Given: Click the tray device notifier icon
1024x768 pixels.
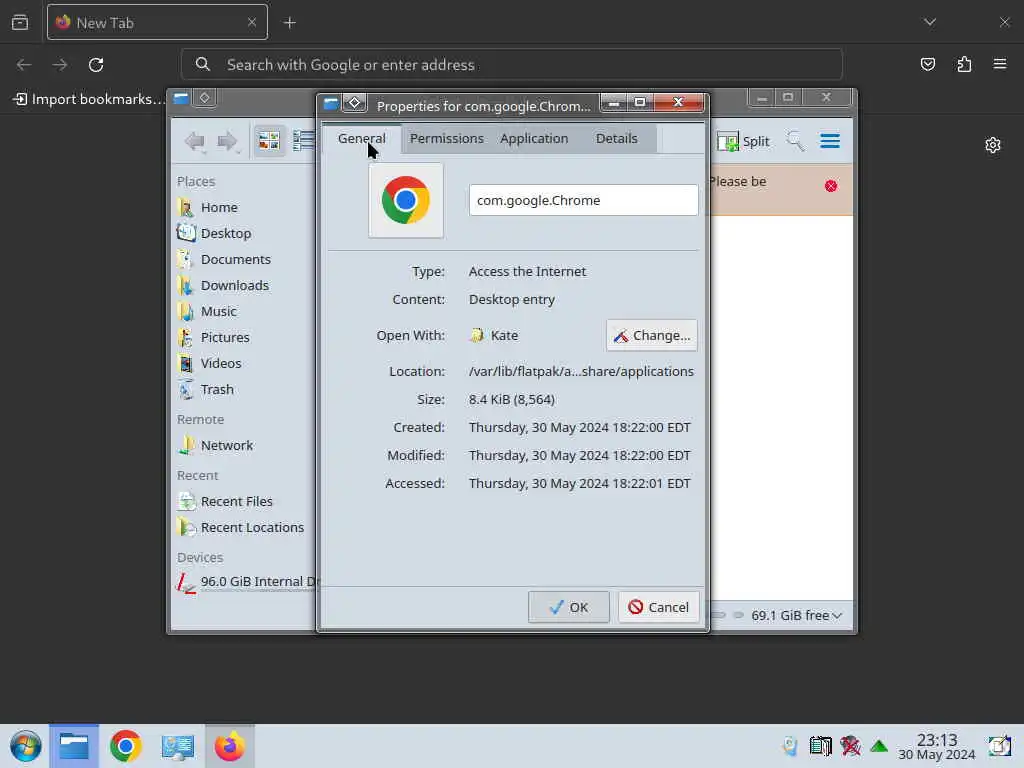Looking at the screenshot, I should coord(790,746).
